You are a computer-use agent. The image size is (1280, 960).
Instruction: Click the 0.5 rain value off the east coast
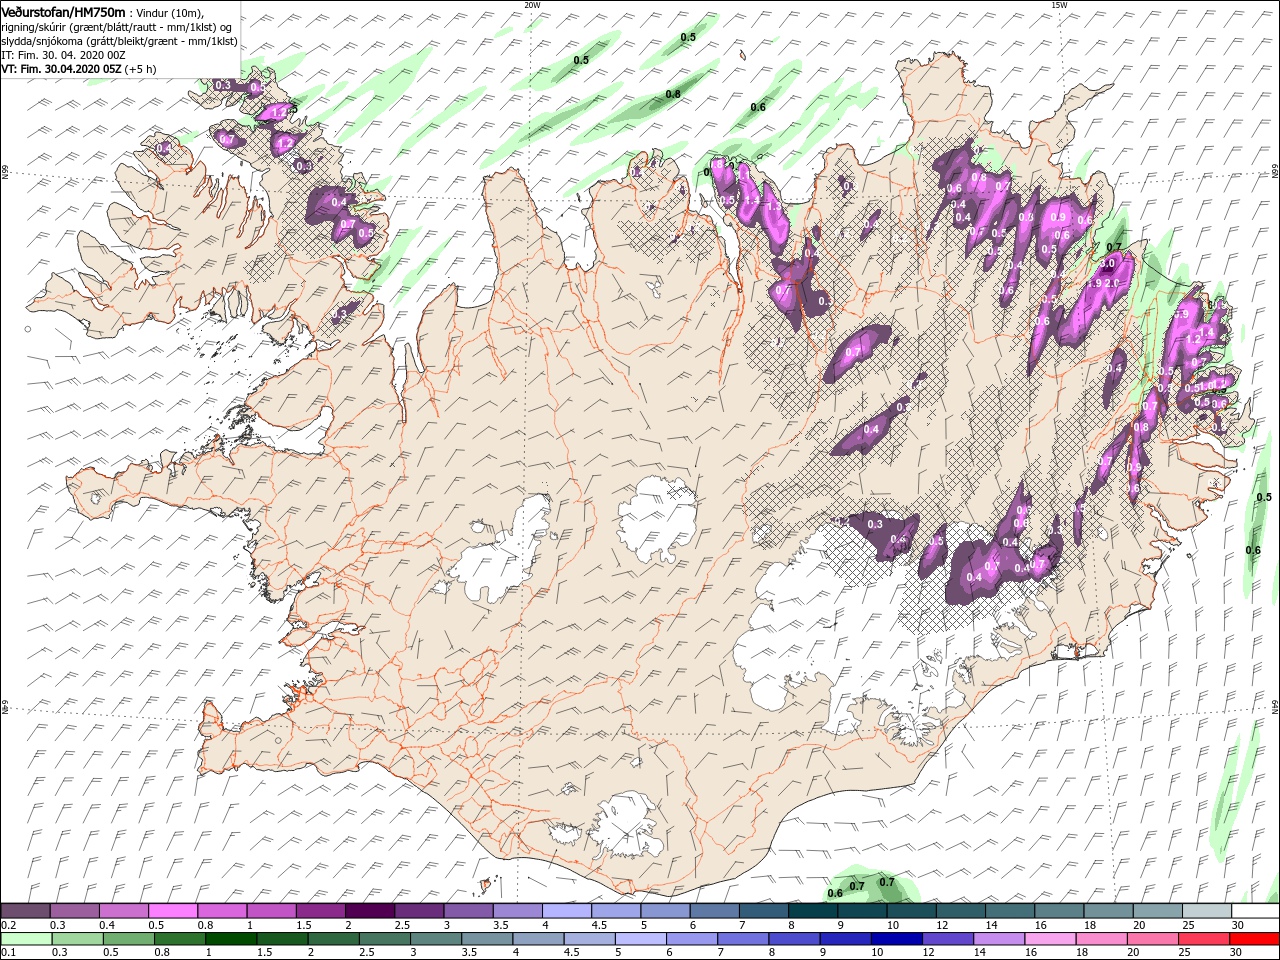pos(1264,498)
